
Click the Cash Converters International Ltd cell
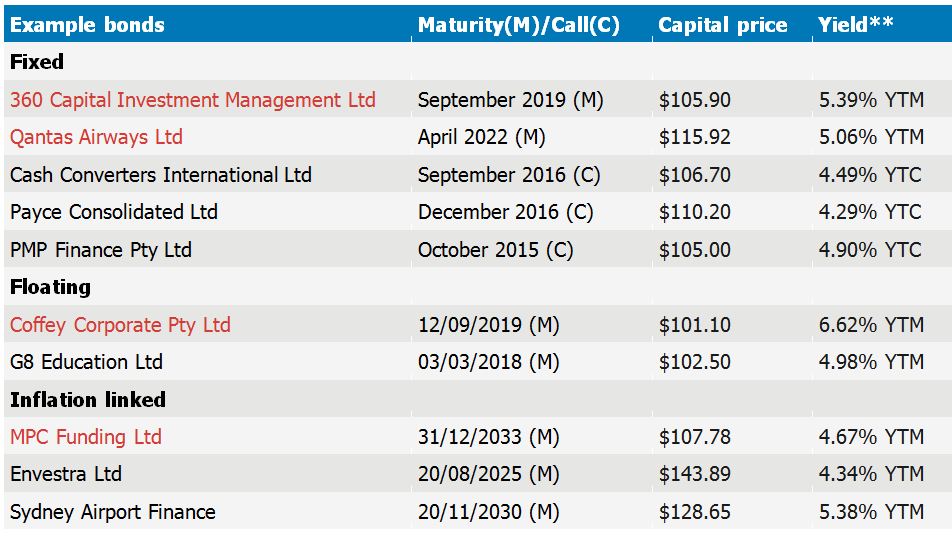[x=161, y=175]
